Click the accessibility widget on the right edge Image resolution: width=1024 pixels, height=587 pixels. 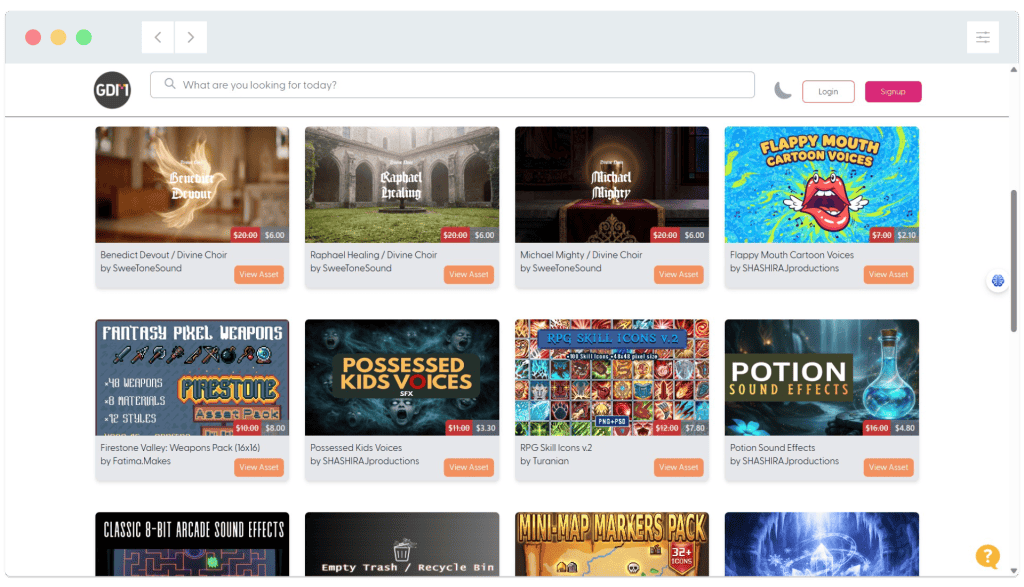point(997,281)
